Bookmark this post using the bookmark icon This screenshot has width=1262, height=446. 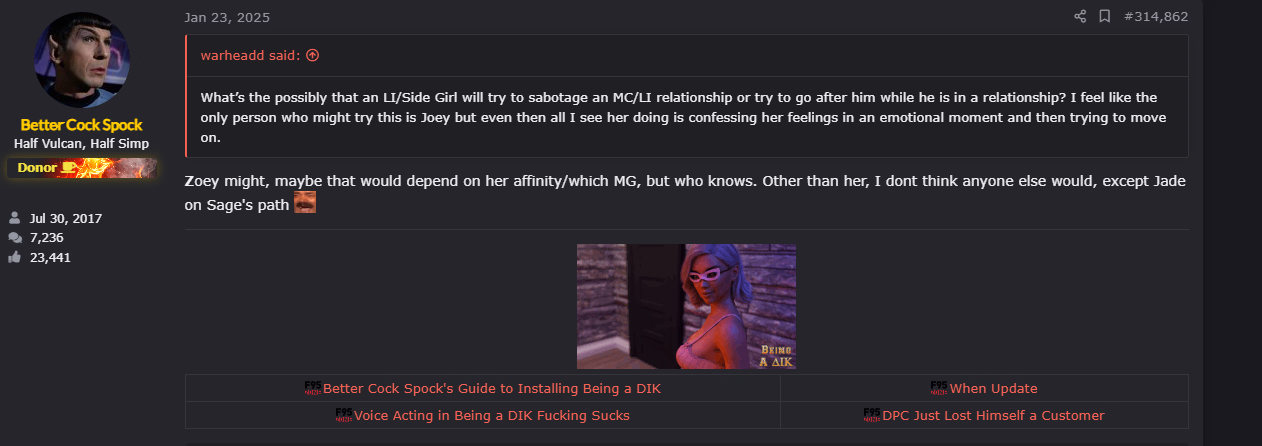click(x=1105, y=16)
